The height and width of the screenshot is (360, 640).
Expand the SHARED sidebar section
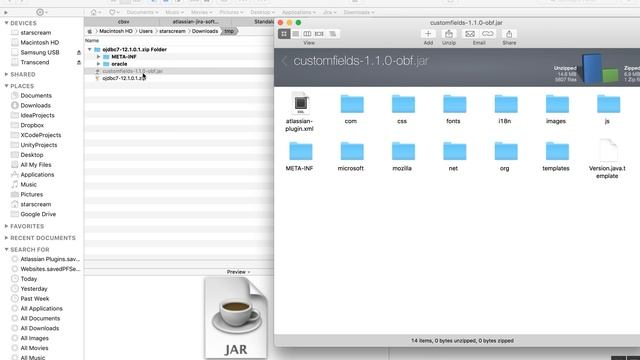point(6,74)
